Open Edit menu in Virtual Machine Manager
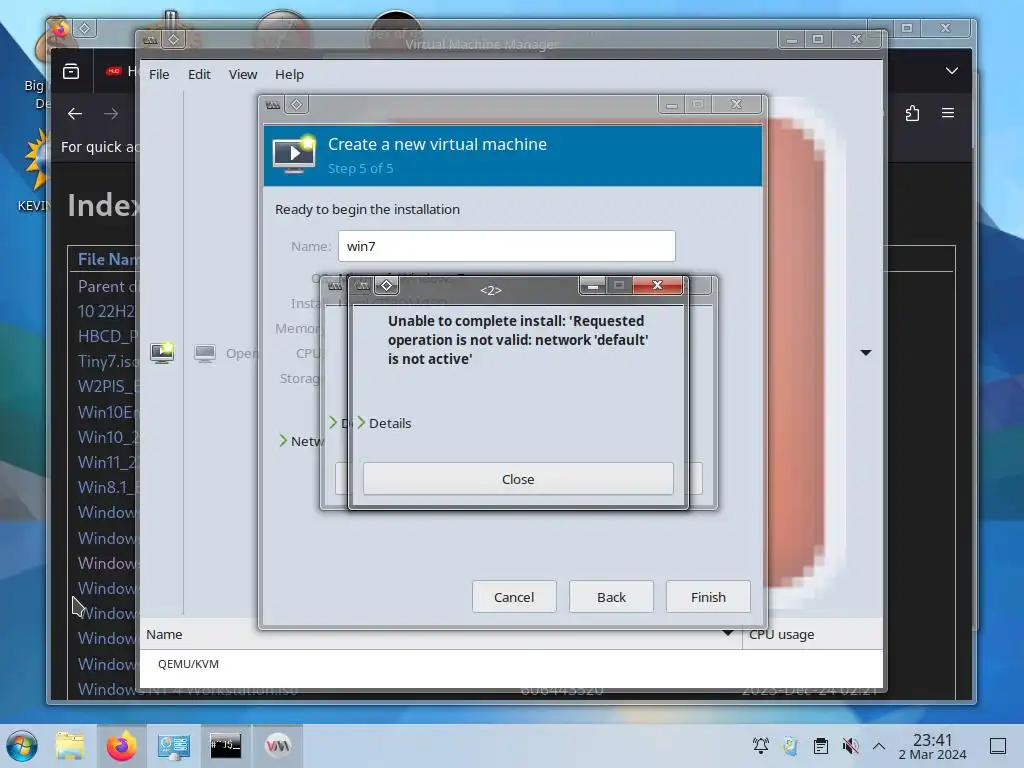Screen dimensions: 1024x768 [199, 74]
